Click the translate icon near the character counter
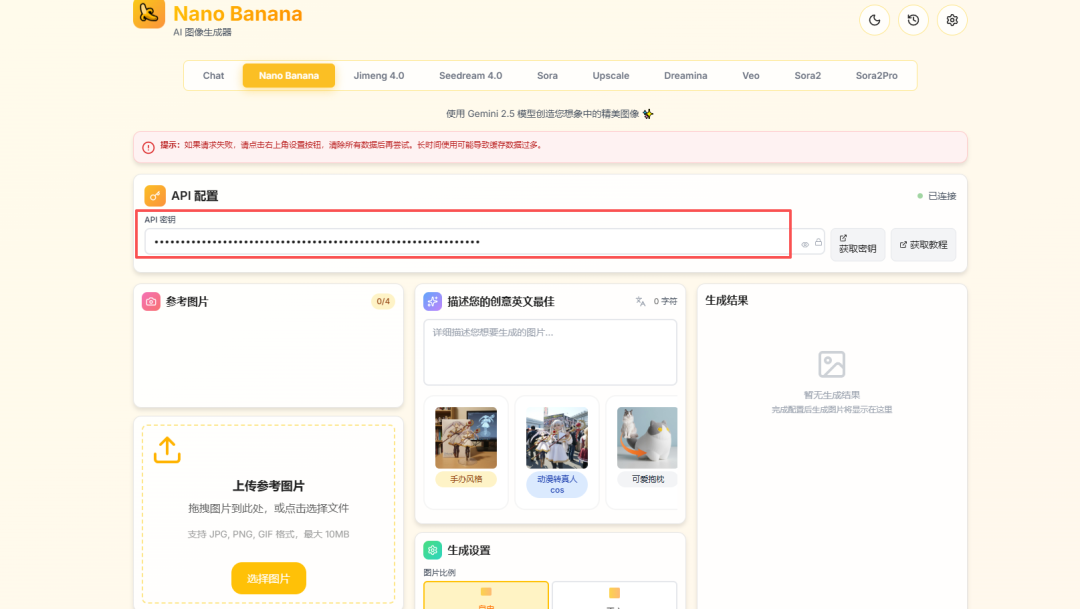 (638, 301)
